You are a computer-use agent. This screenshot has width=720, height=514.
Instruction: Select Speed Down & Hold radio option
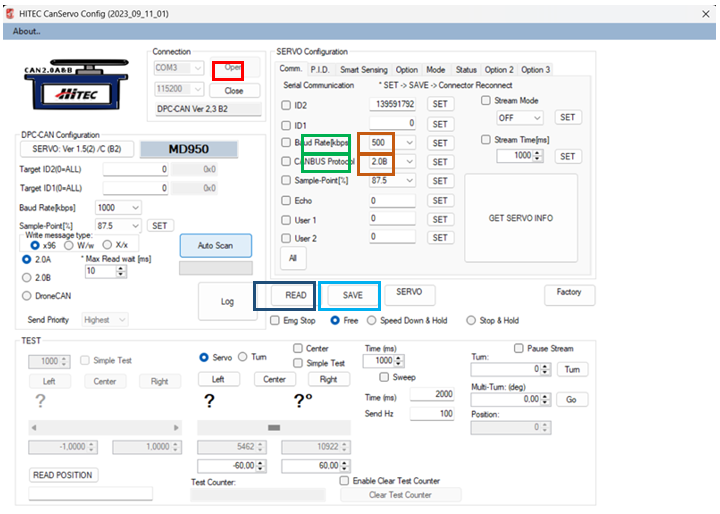pyautogui.click(x=372, y=321)
